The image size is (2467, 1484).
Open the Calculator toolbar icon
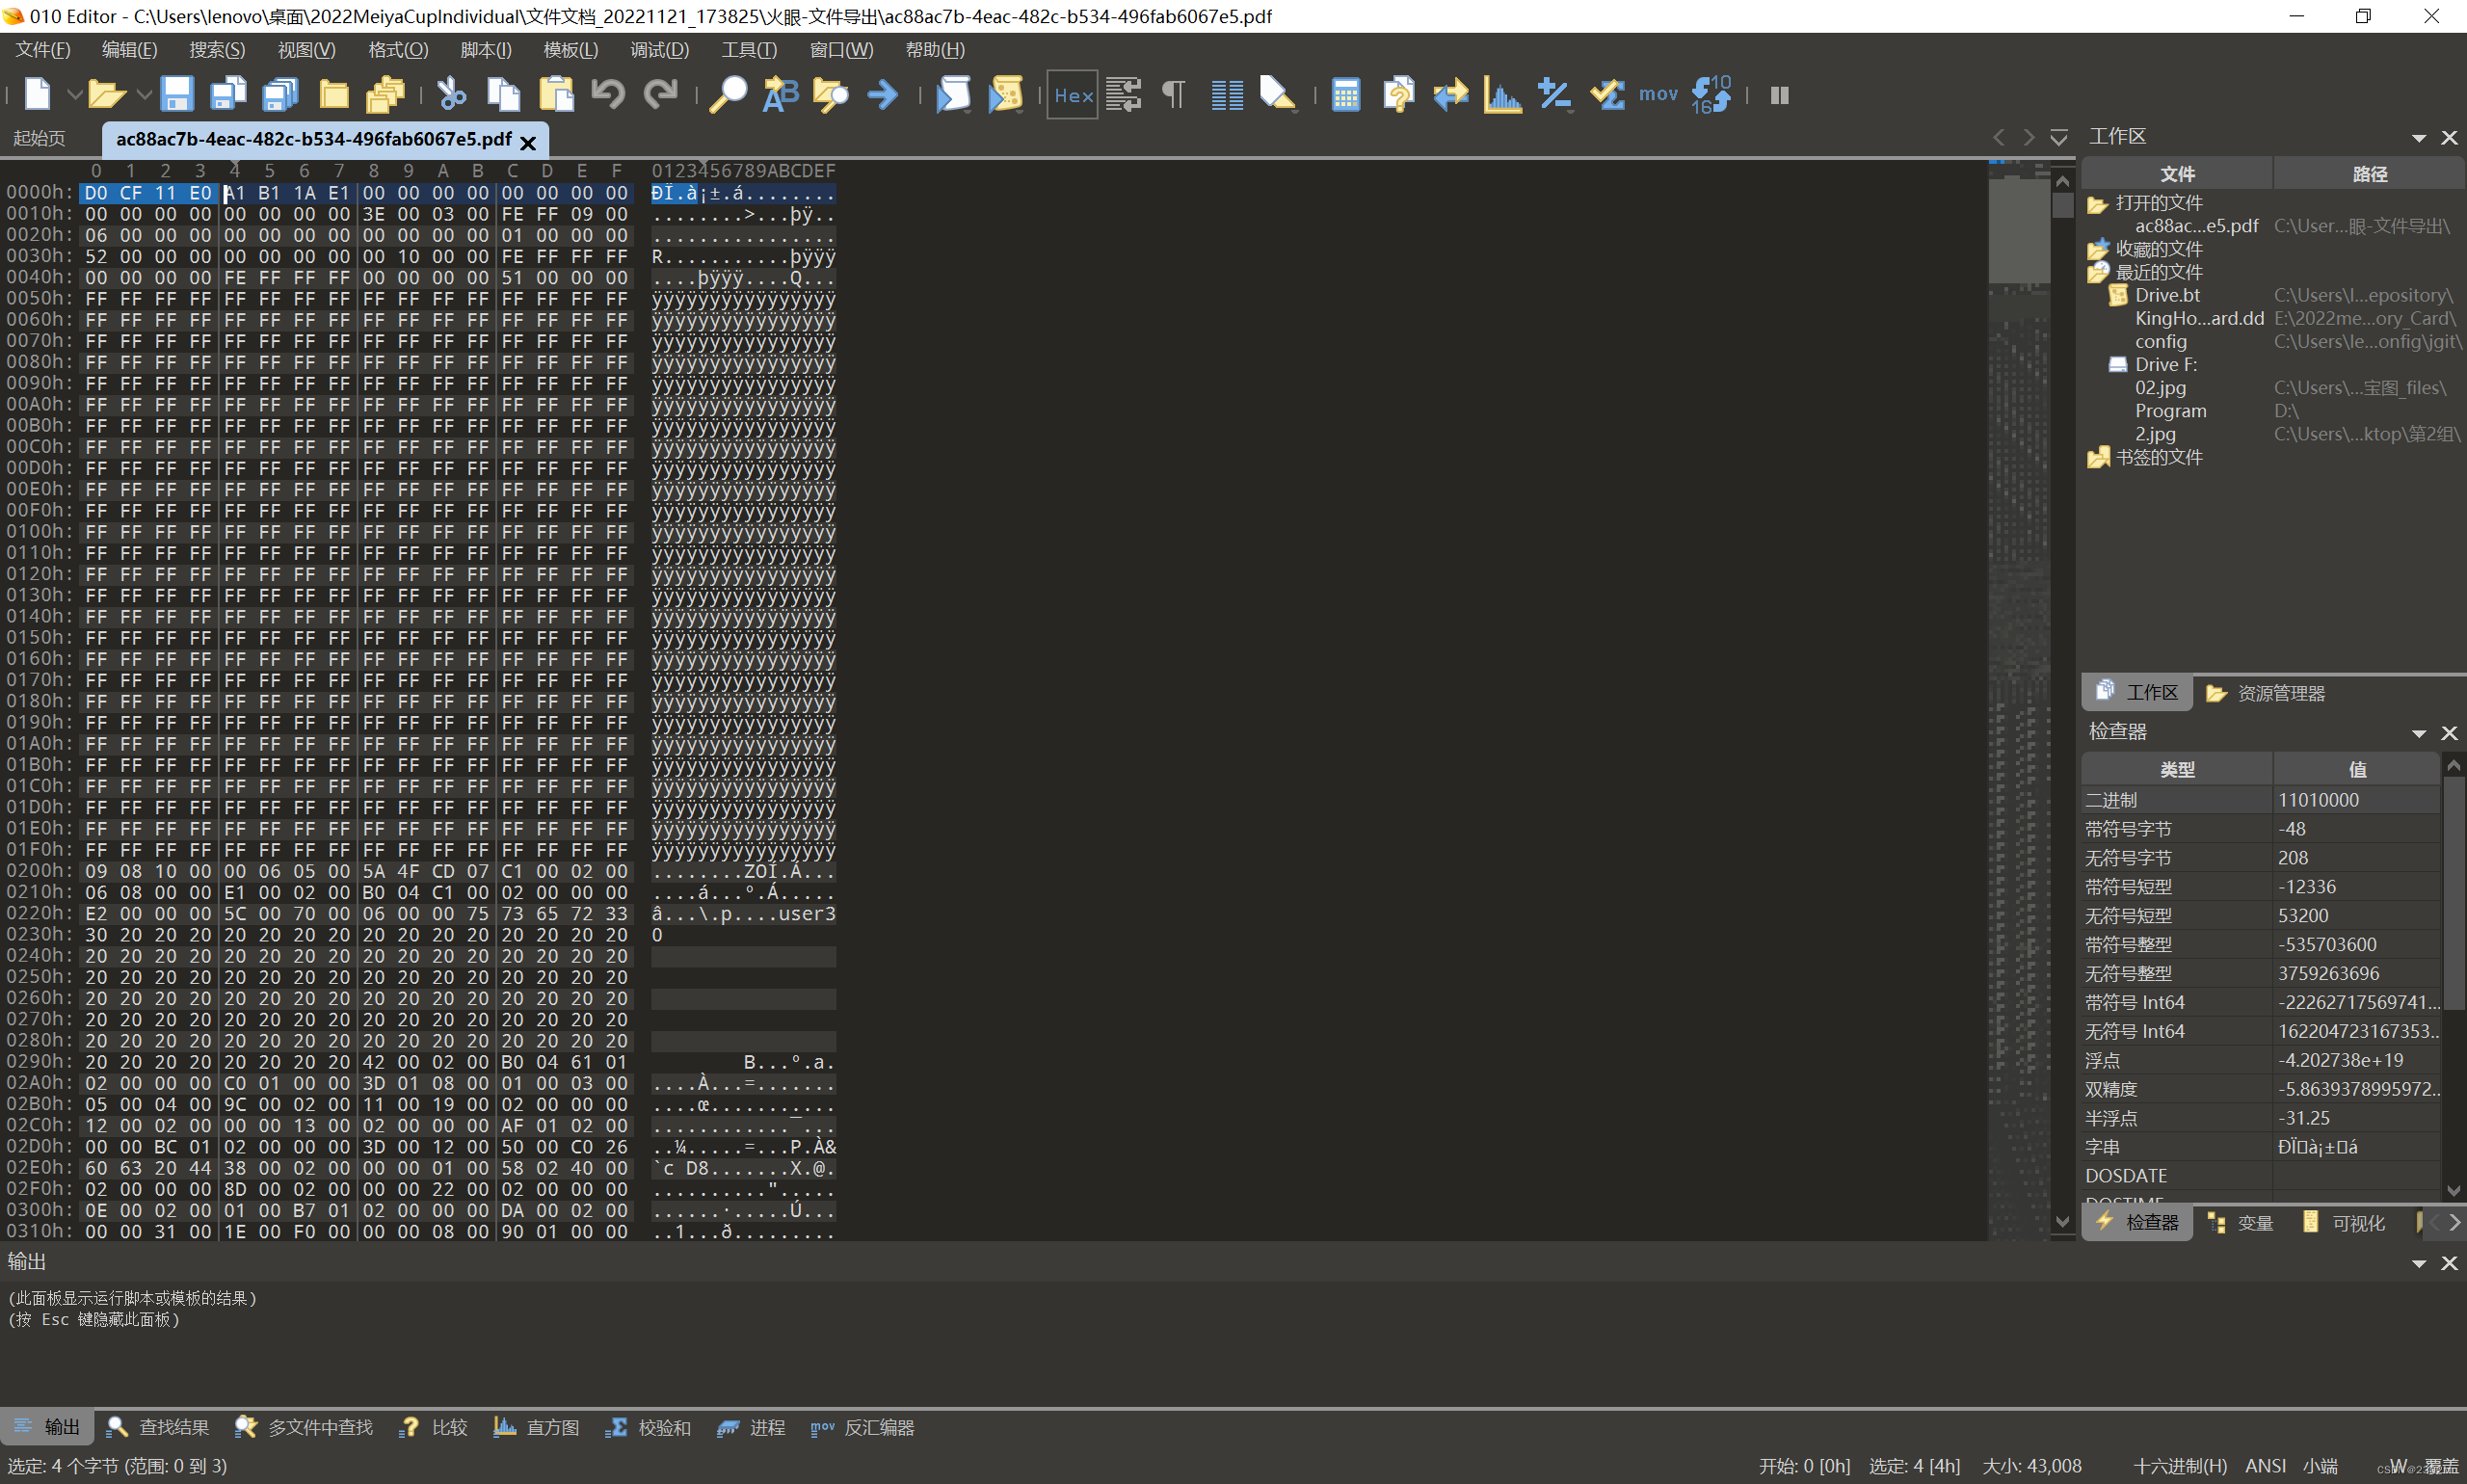[x=1346, y=95]
